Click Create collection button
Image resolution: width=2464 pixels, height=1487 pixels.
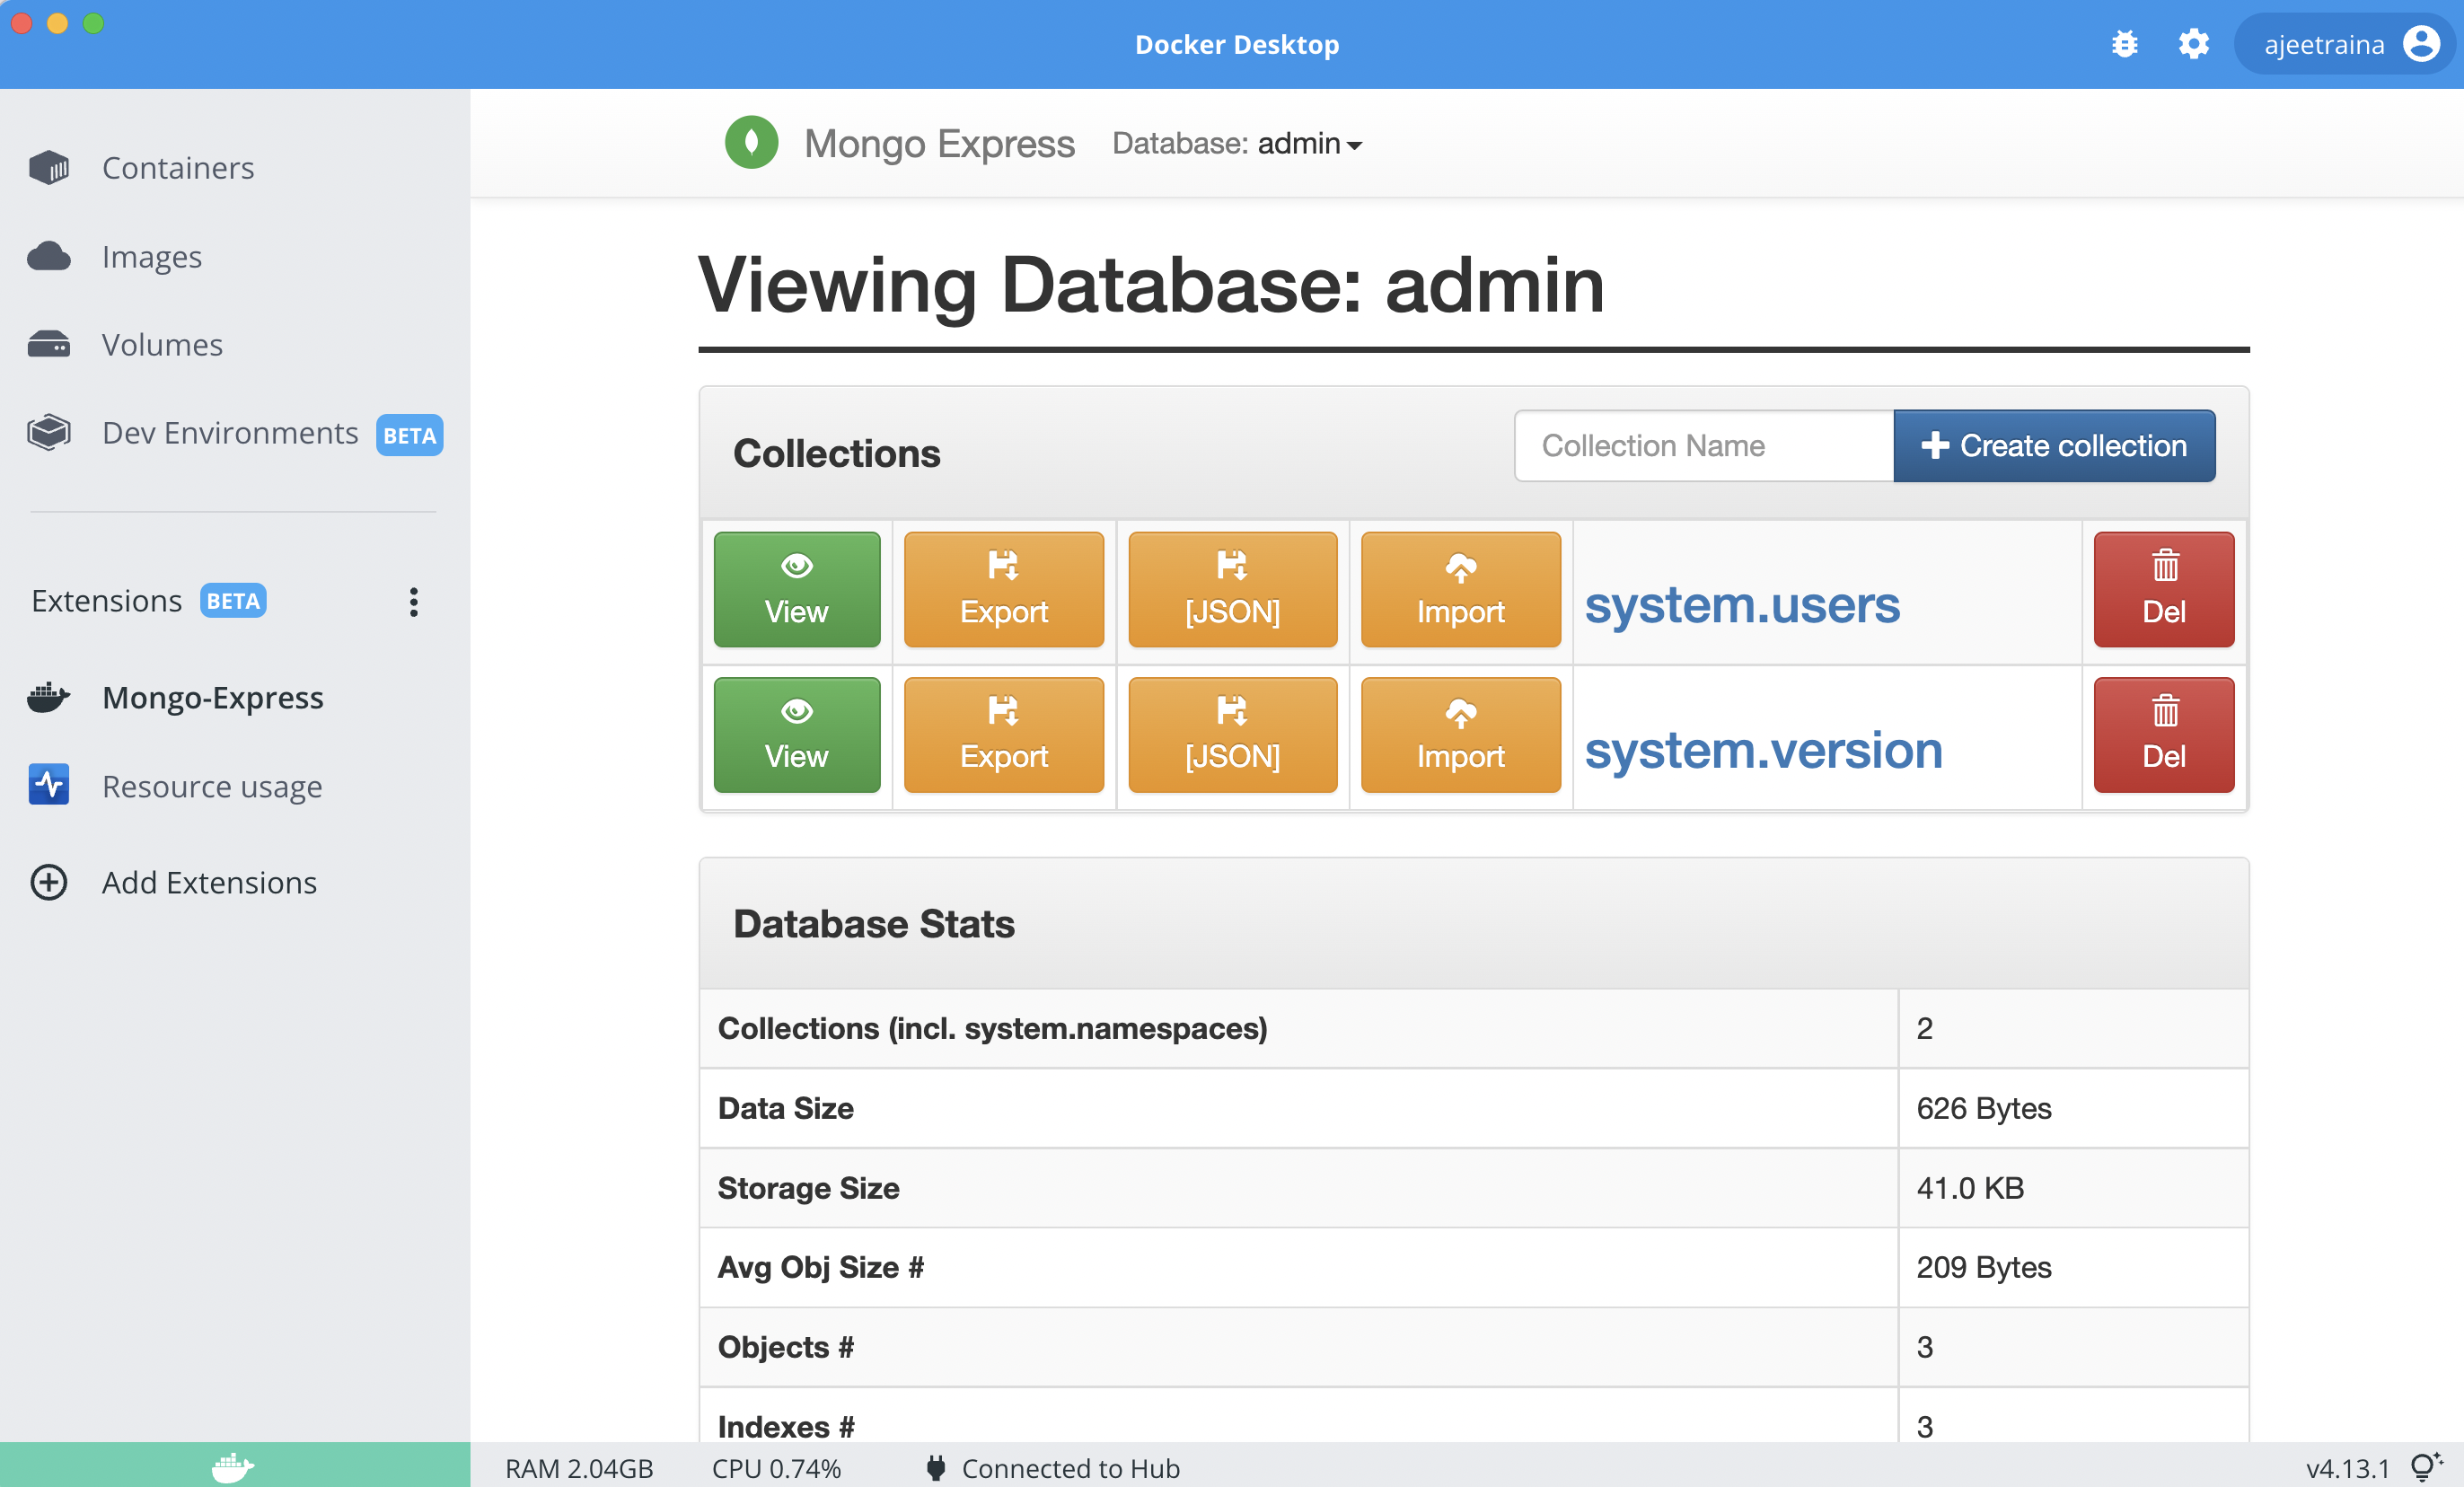[2054, 446]
